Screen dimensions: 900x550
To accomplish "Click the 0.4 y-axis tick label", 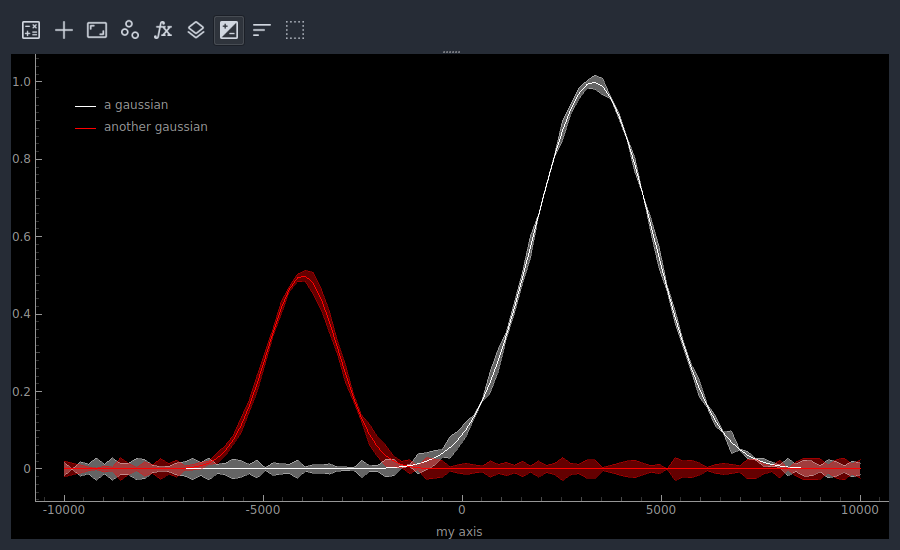I will (21, 314).
